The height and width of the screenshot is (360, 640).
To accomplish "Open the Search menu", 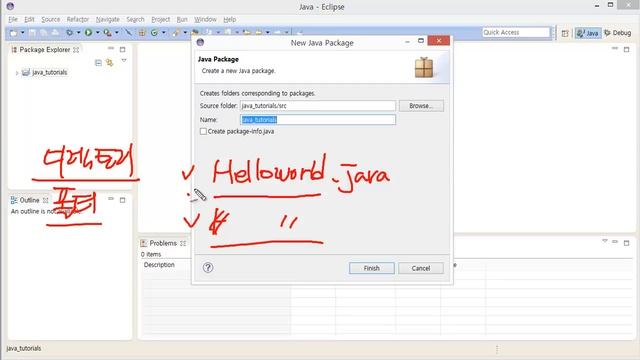I will 135,19.
